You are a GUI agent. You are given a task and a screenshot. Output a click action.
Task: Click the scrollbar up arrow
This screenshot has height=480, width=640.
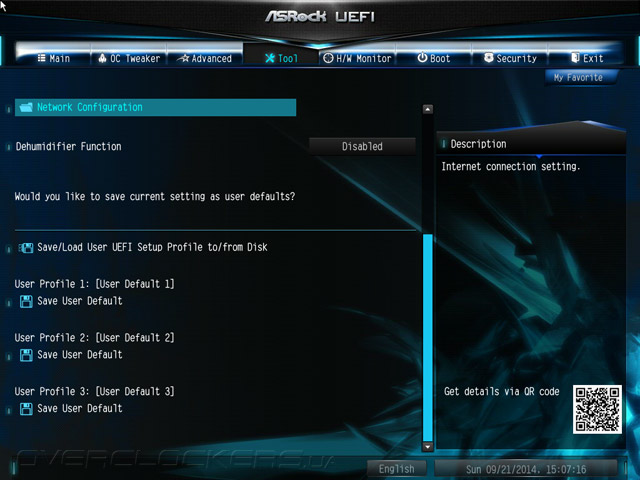click(427, 109)
